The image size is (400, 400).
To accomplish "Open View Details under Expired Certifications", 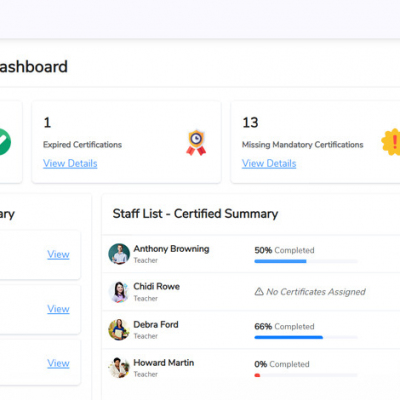I will (x=70, y=163).
